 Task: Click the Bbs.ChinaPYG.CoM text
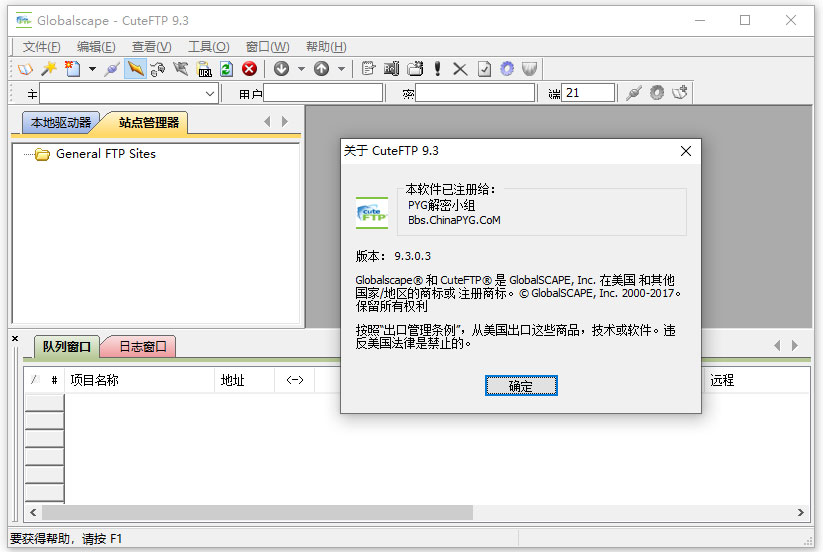click(x=454, y=220)
